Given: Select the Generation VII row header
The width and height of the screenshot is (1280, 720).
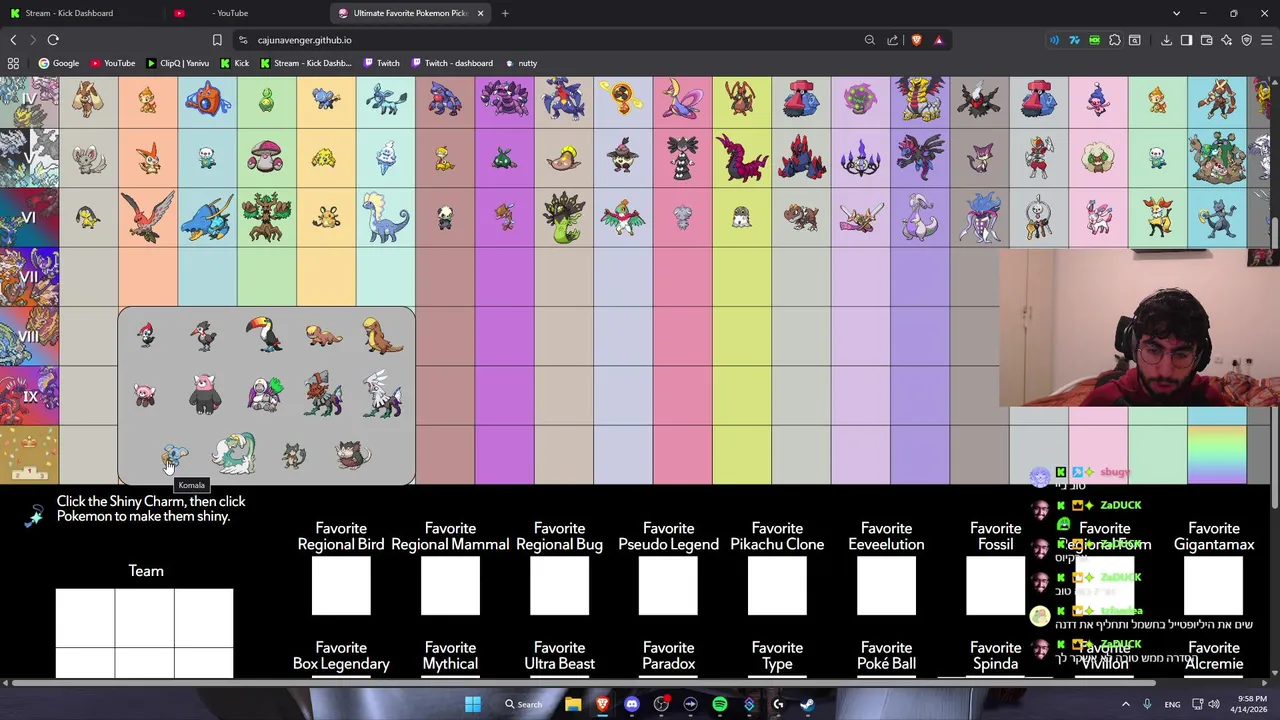Looking at the screenshot, I should (x=29, y=277).
